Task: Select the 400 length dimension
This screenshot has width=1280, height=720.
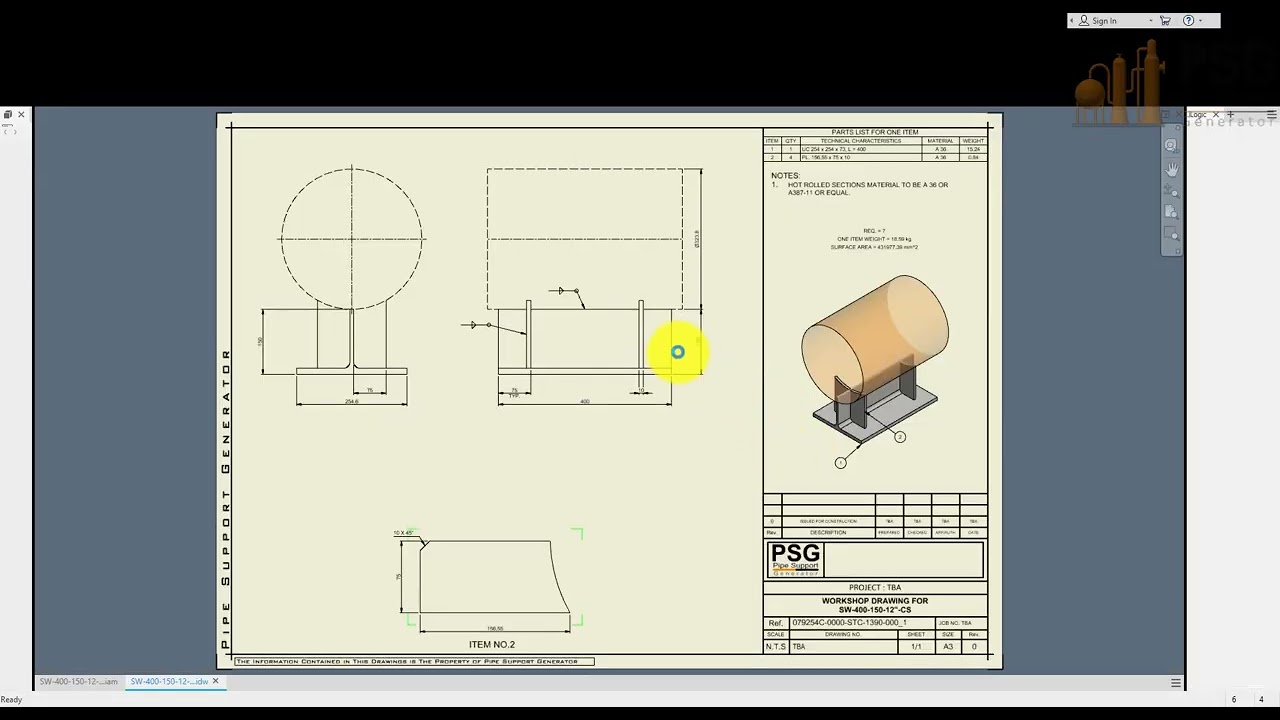Action: pos(585,401)
